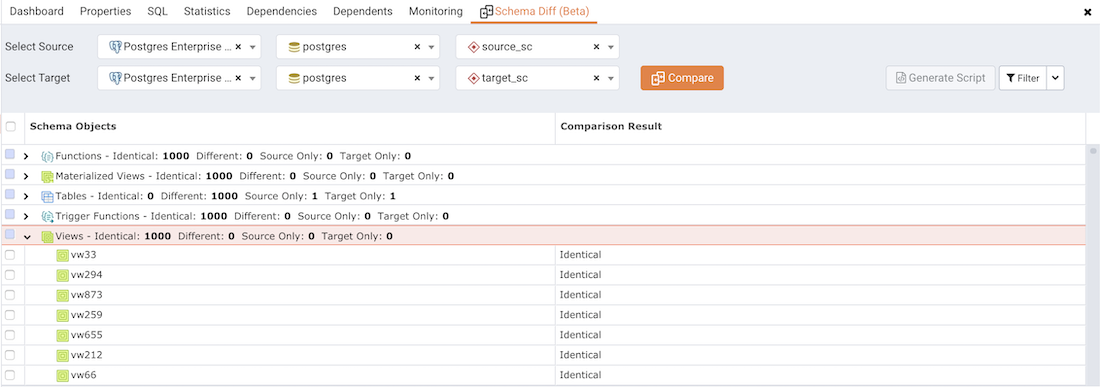This screenshot has height=387, width=1100.
Task: Click the schema diamond icon beside source_sc
Action: [x=474, y=47]
